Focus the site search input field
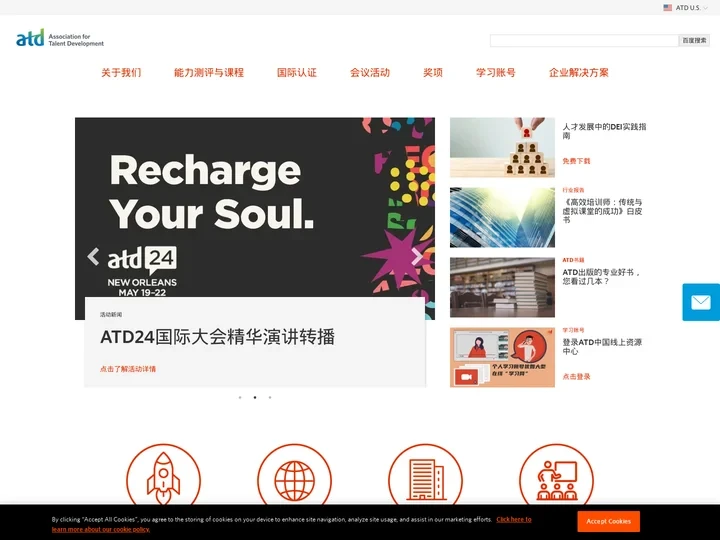720x540 pixels. [584, 40]
